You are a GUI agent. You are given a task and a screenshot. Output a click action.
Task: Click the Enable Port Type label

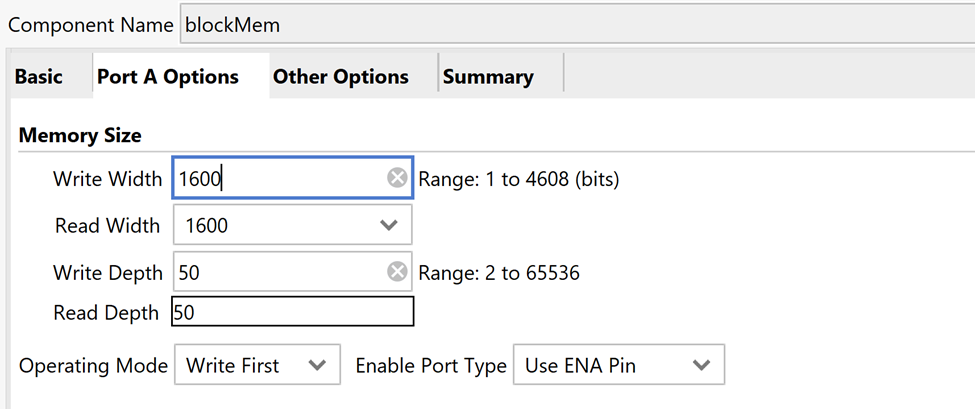pyautogui.click(x=431, y=366)
